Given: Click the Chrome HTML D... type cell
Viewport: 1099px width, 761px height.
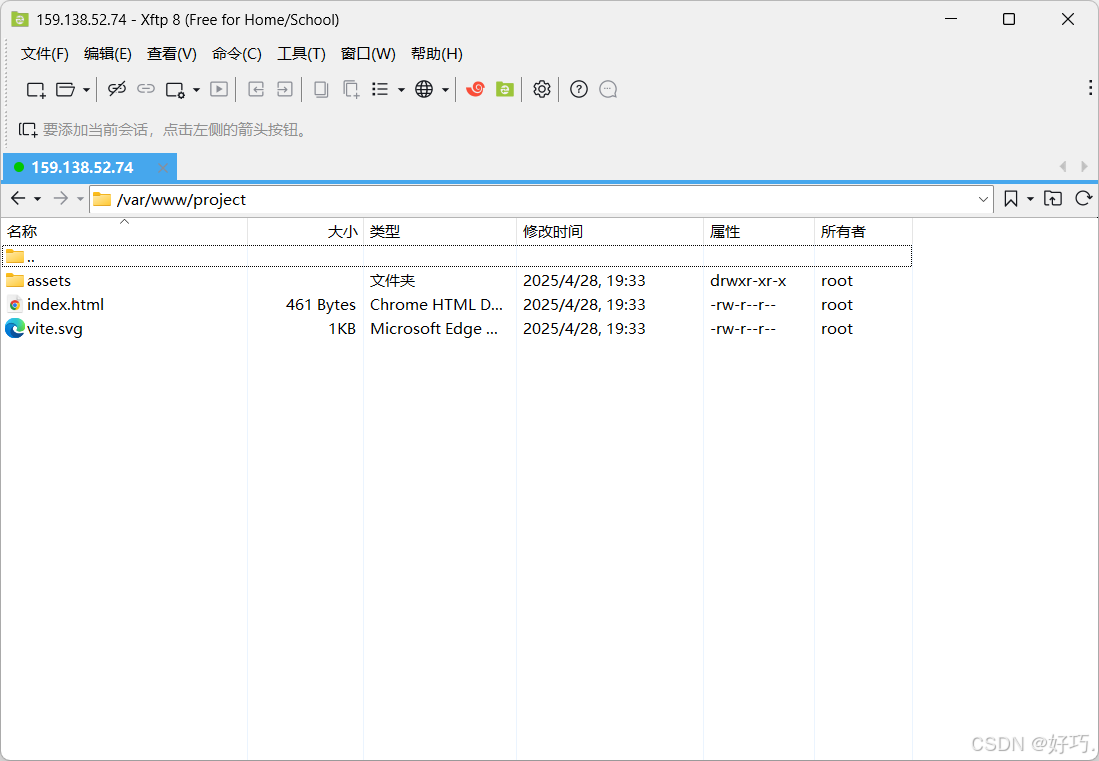Looking at the screenshot, I should click(x=436, y=305).
